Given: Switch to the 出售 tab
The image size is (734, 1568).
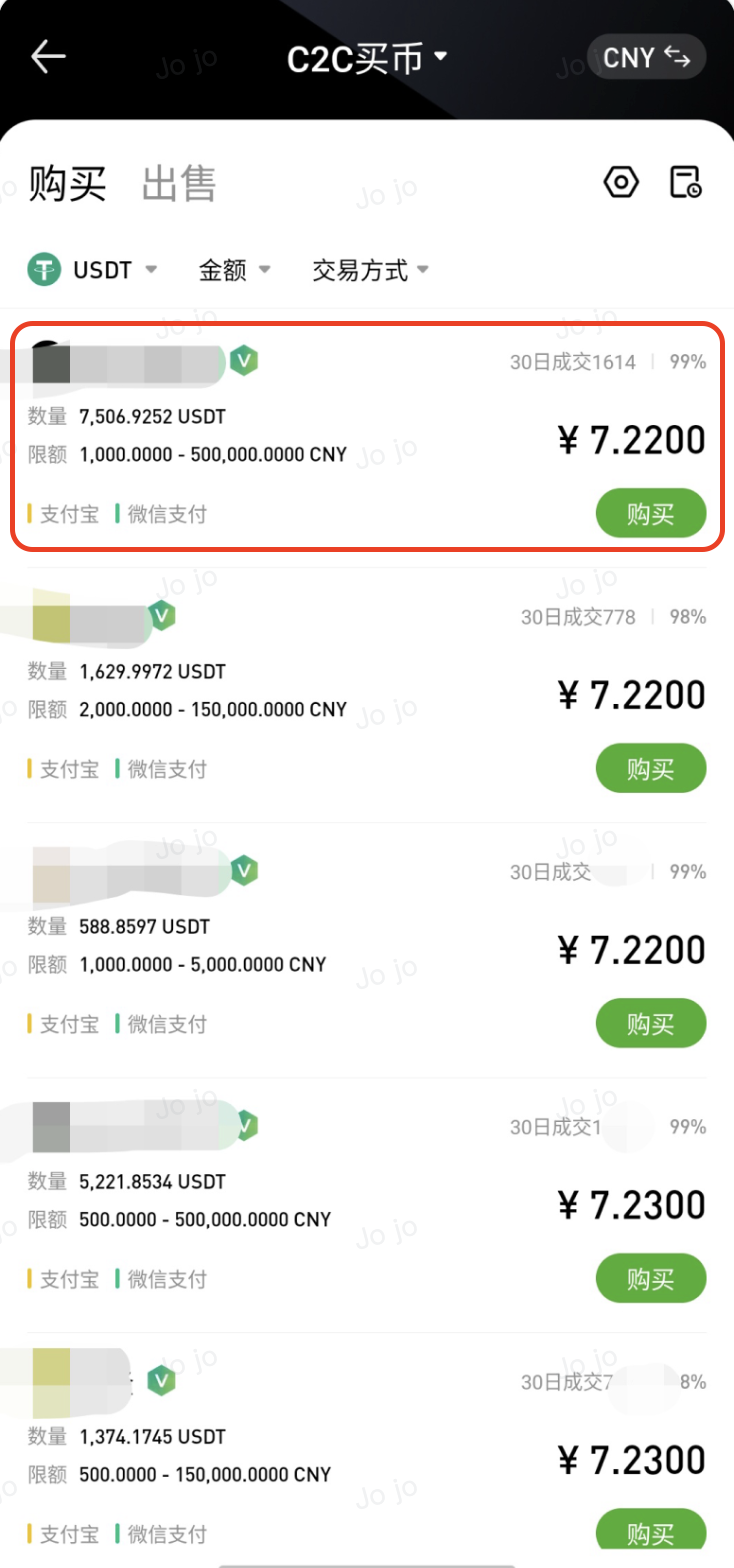Looking at the screenshot, I should (x=179, y=185).
